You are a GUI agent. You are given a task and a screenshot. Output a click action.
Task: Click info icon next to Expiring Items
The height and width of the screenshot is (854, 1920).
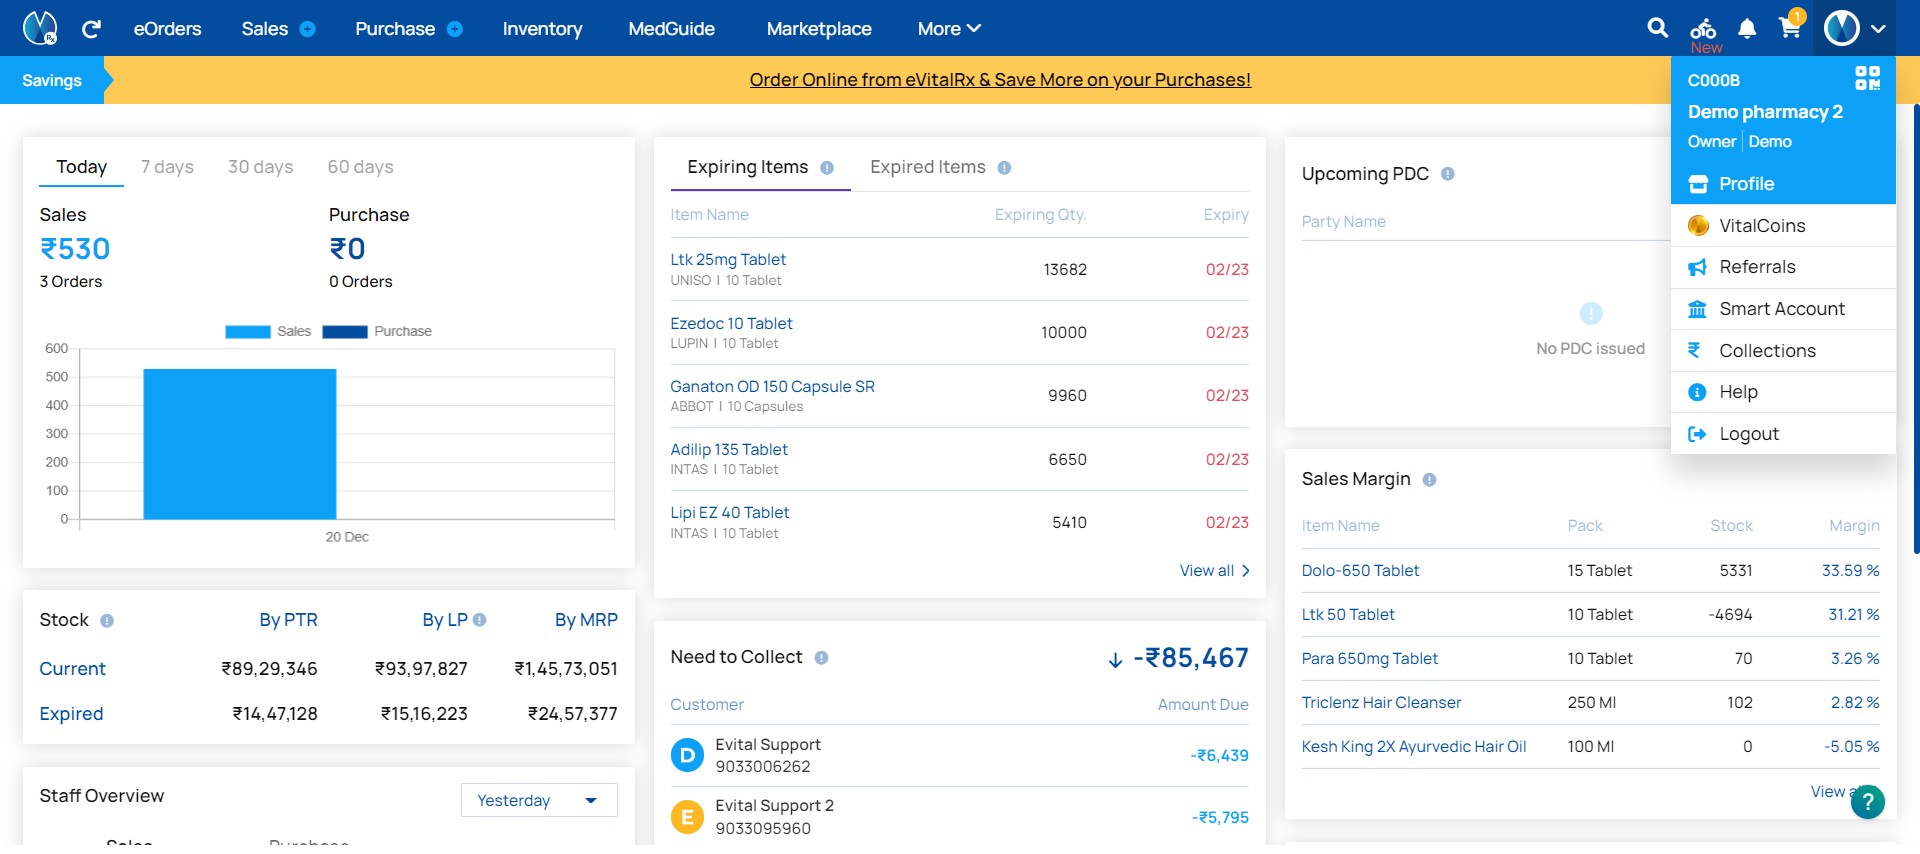[x=827, y=168]
